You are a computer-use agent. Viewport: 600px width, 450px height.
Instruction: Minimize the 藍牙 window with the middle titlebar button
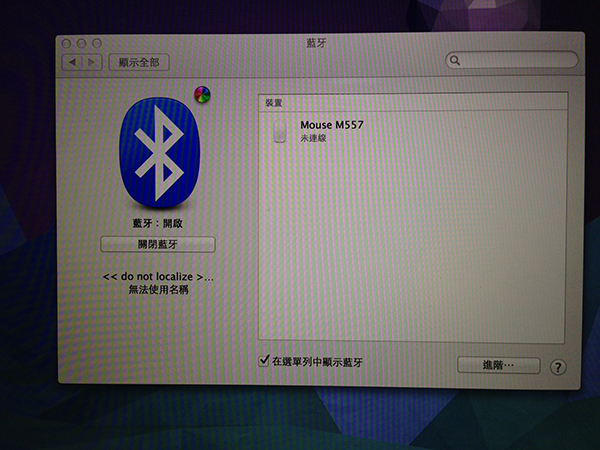(82, 43)
